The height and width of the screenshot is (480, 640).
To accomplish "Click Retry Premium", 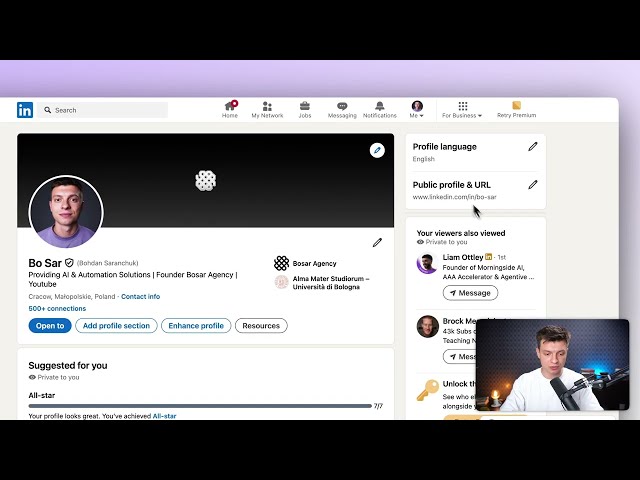I will click(x=516, y=110).
